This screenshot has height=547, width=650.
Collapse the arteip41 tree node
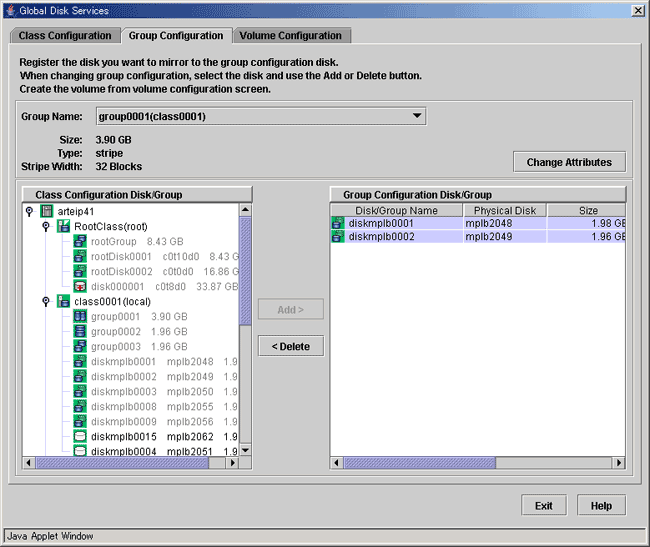tap(29, 211)
